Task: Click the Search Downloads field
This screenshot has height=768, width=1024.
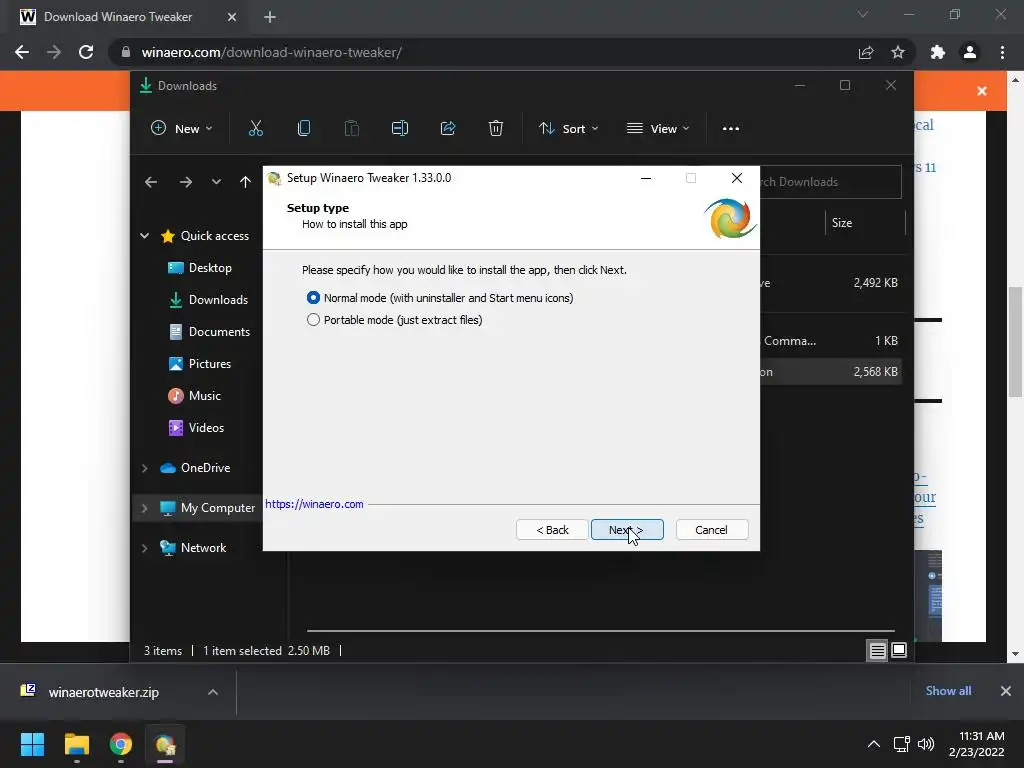Action: click(x=831, y=182)
